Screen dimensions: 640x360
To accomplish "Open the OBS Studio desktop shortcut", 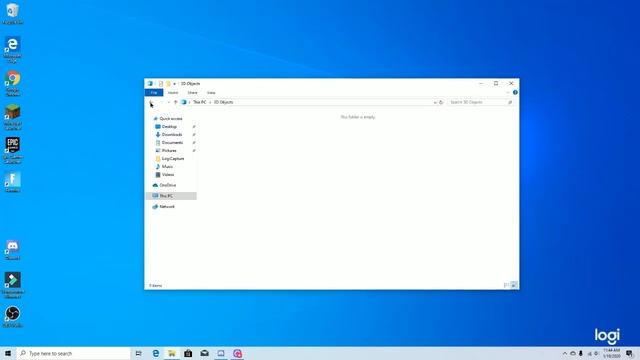I will 12,317.
